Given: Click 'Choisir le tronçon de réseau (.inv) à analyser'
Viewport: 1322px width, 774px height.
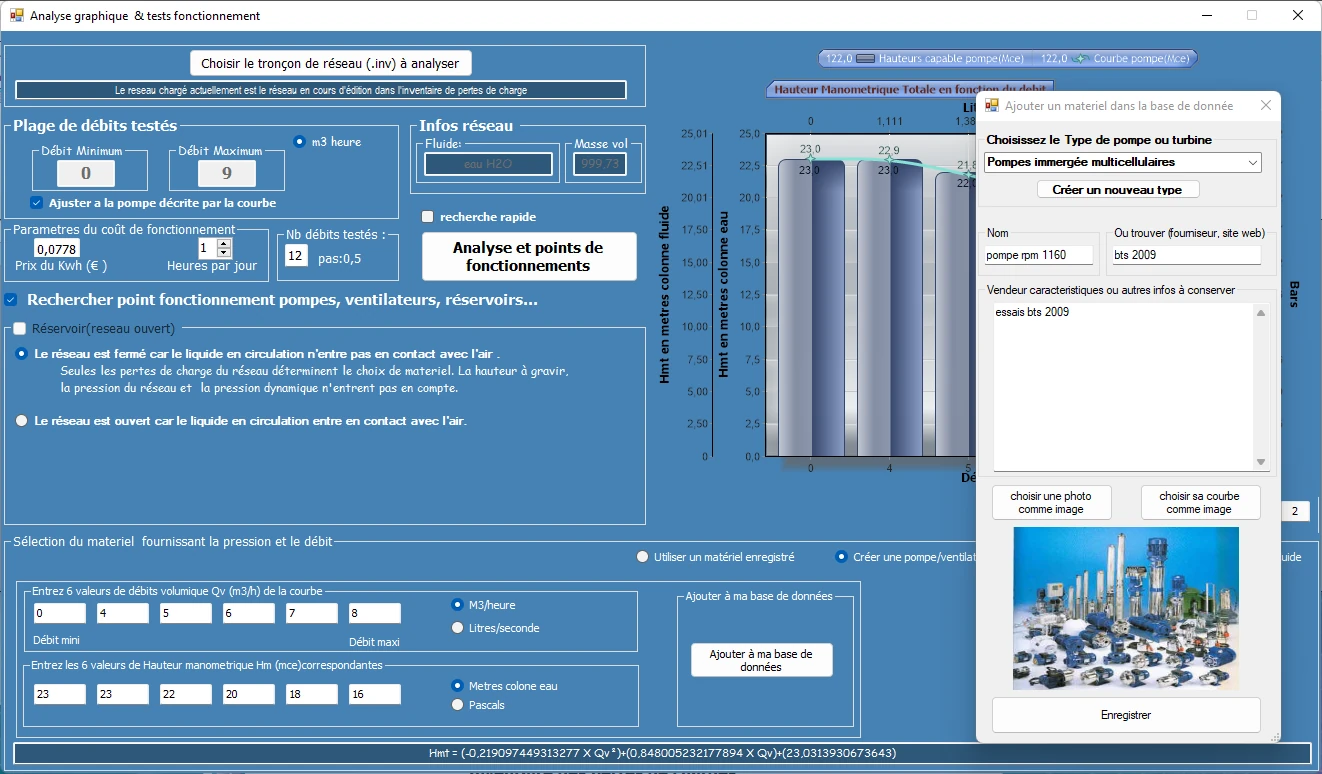Looking at the screenshot, I should coord(330,63).
